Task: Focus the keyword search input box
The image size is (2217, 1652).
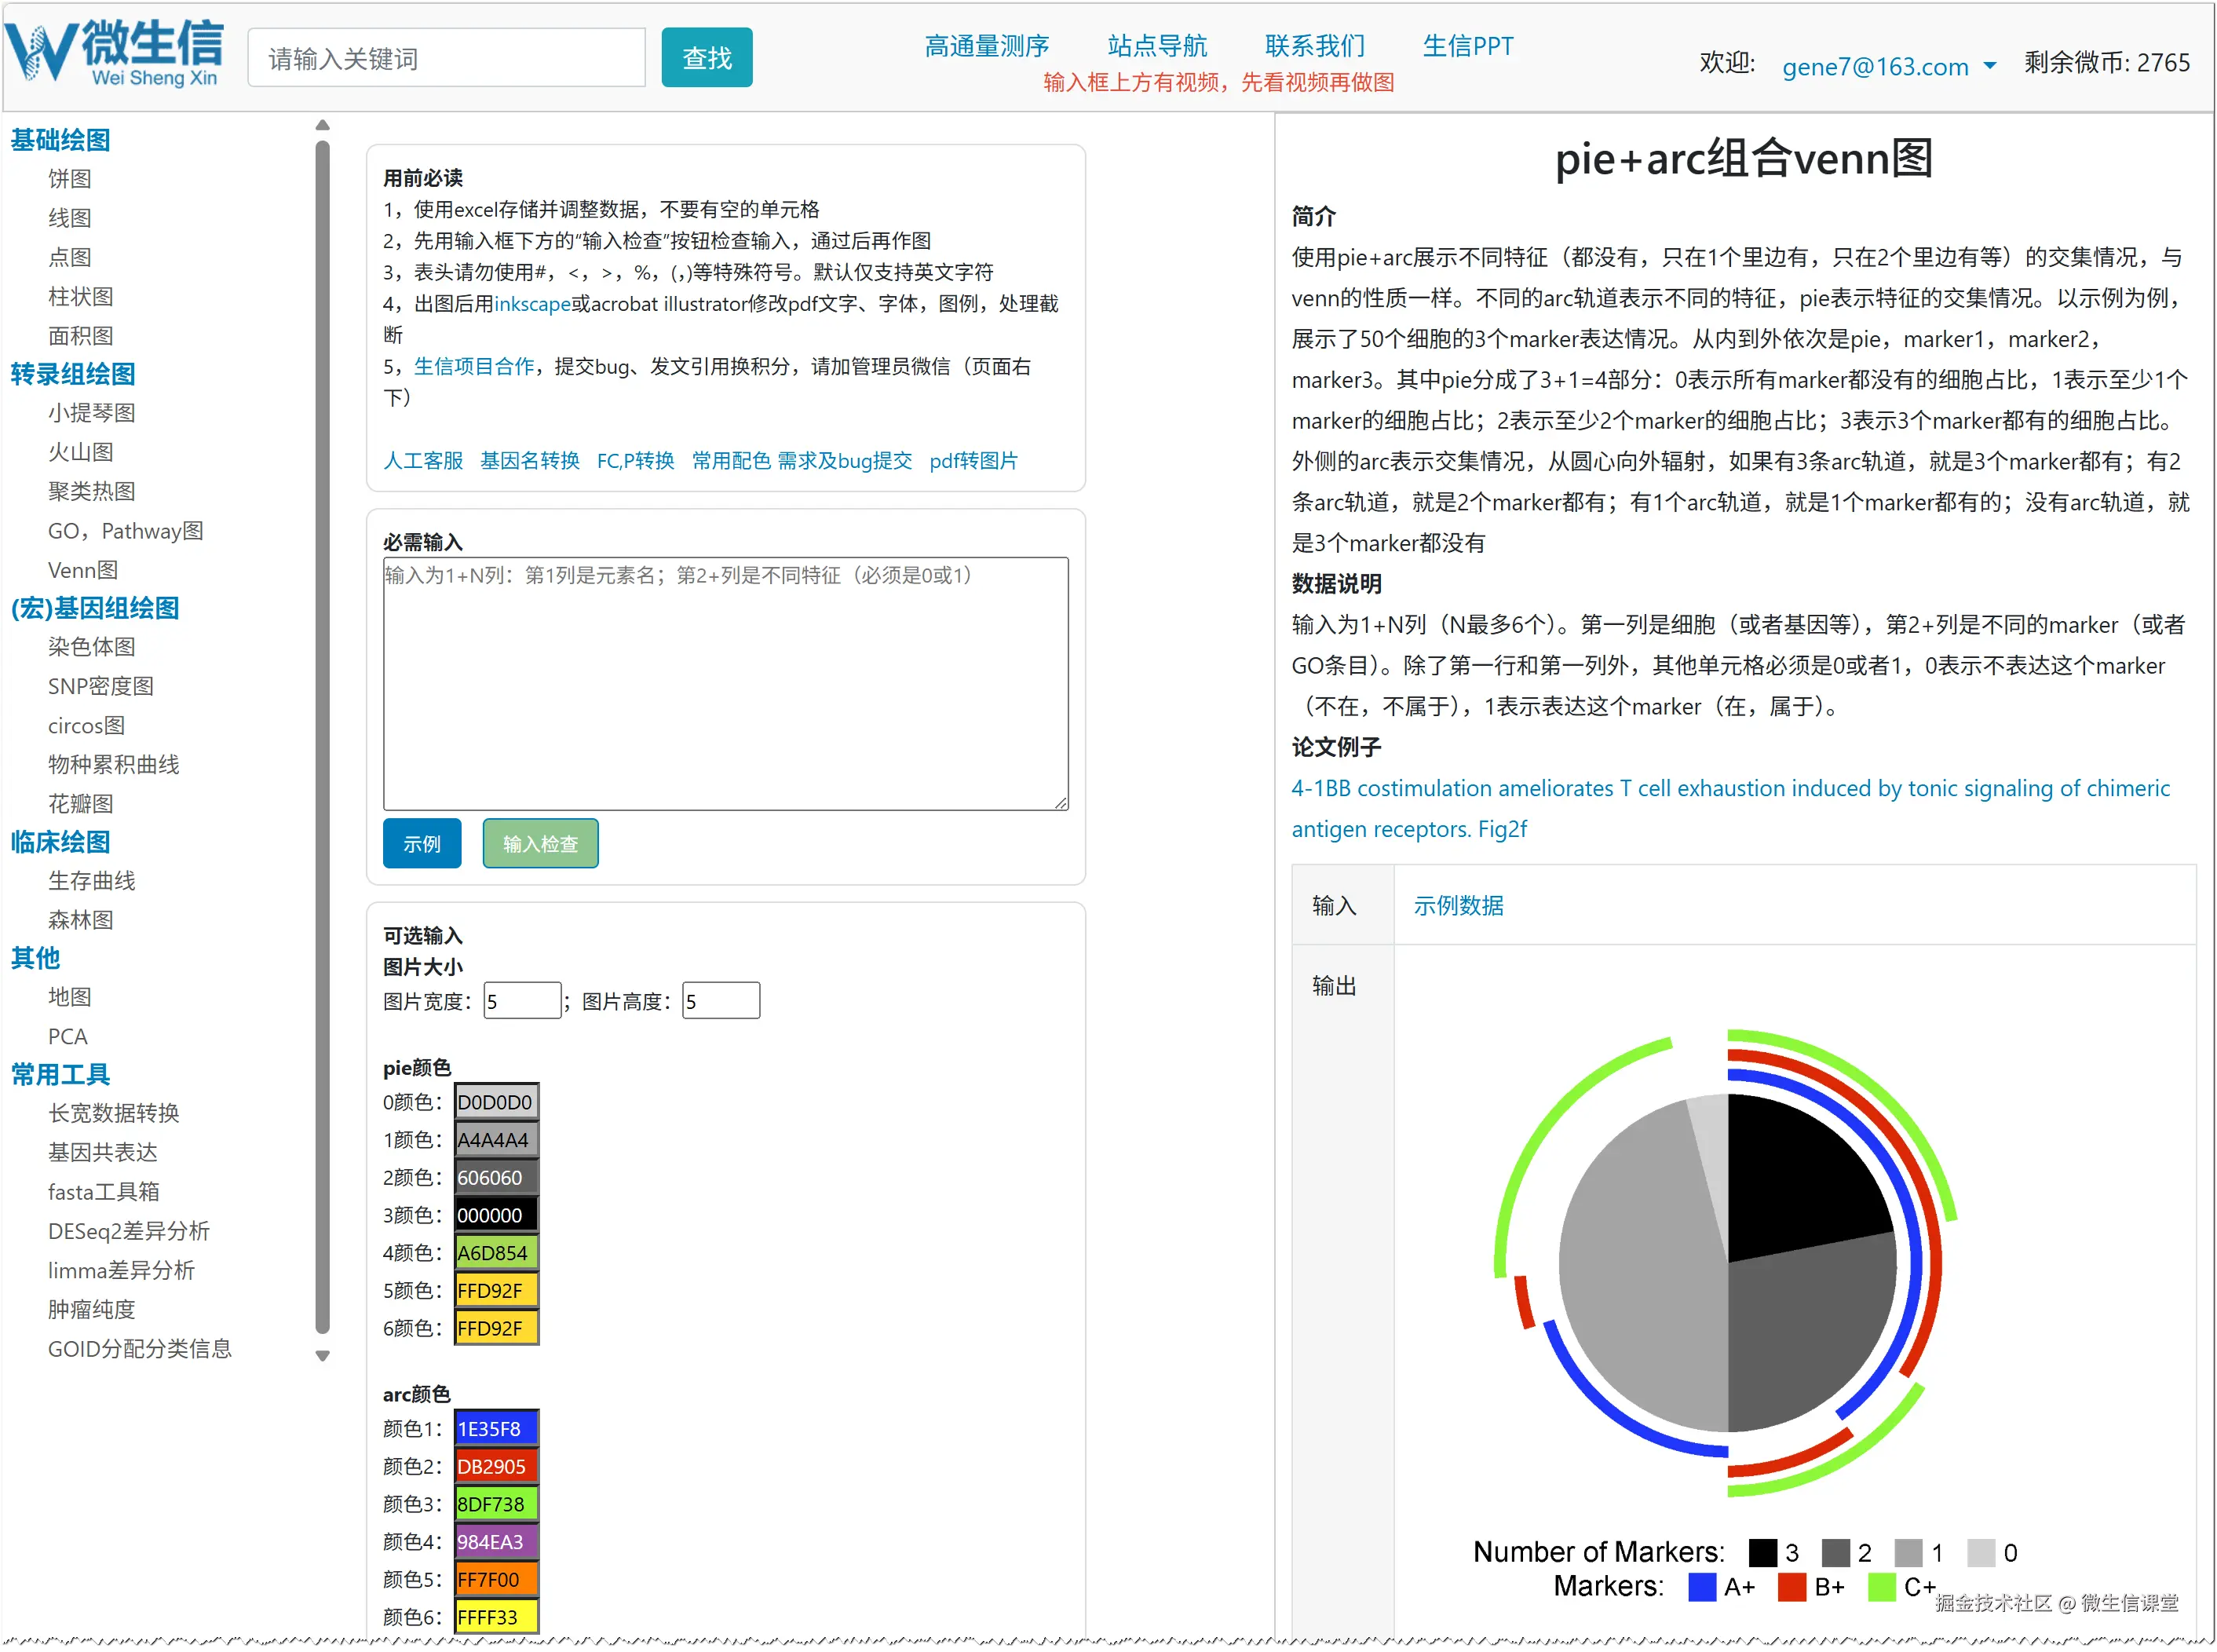Action: click(446, 58)
